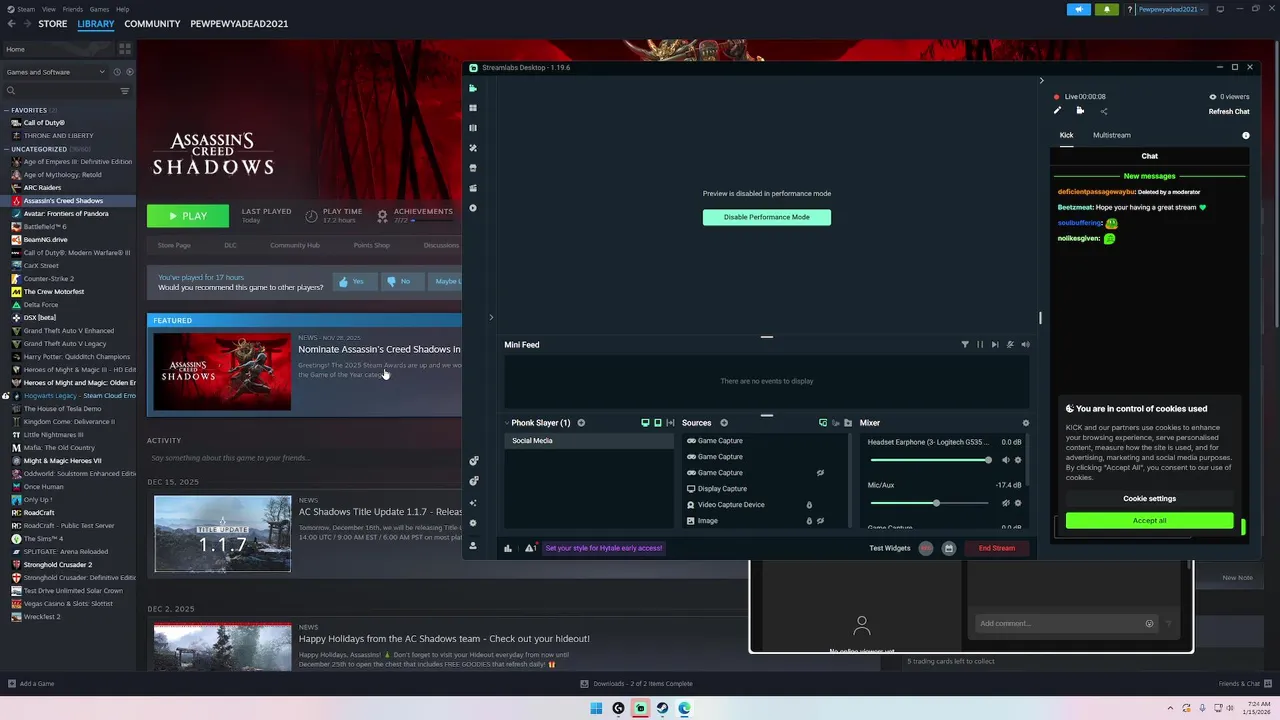Select Counter-Strike 2 in Steam library

tap(49, 279)
